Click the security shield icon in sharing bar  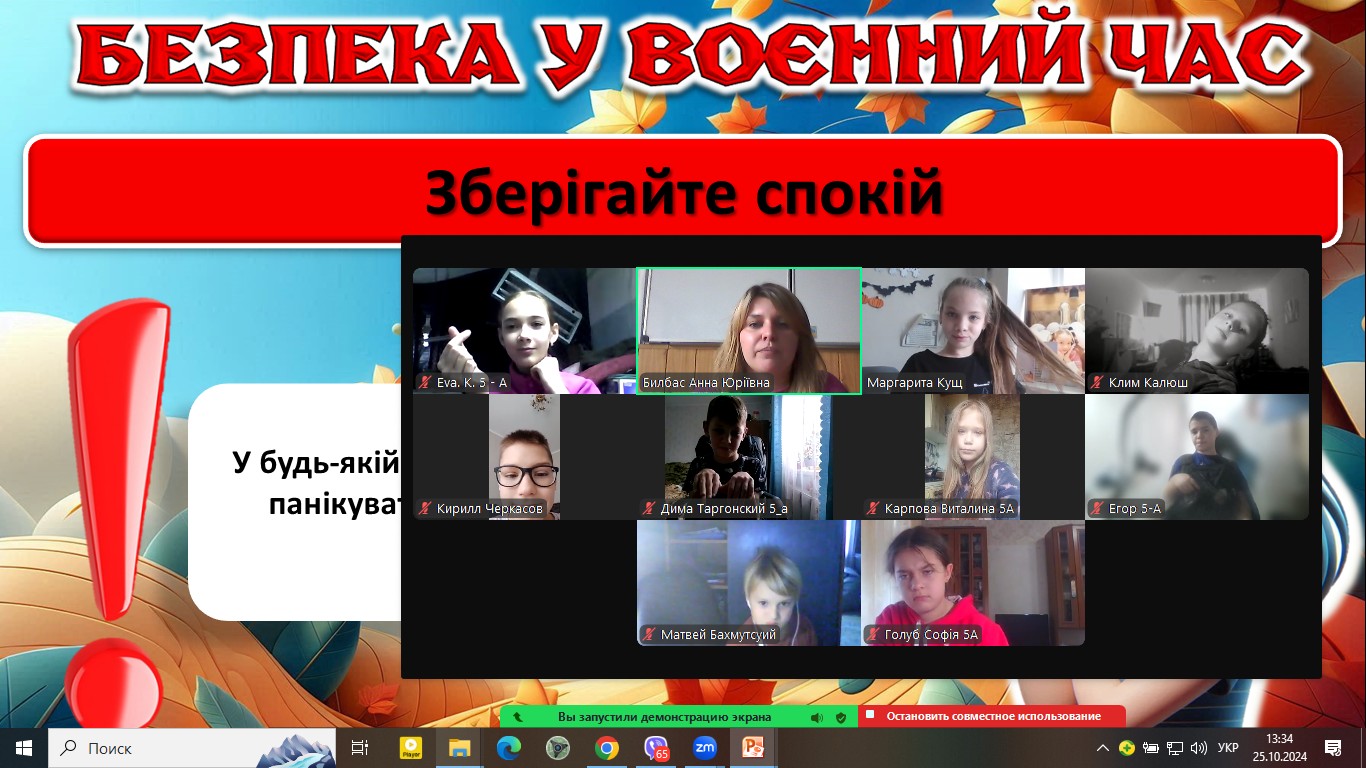pos(841,716)
